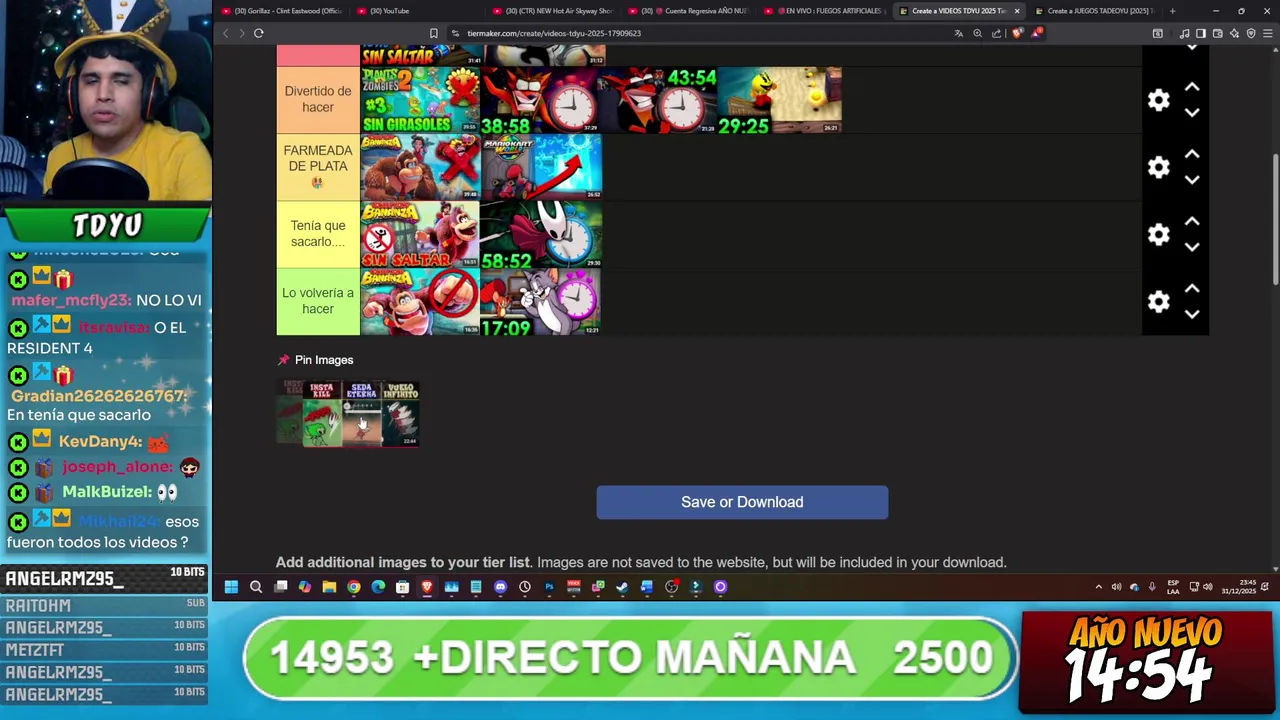The image size is (1280, 720).
Task: Select Bananza 'SIN SALTAR' thumbnail
Action: (420, 234)
